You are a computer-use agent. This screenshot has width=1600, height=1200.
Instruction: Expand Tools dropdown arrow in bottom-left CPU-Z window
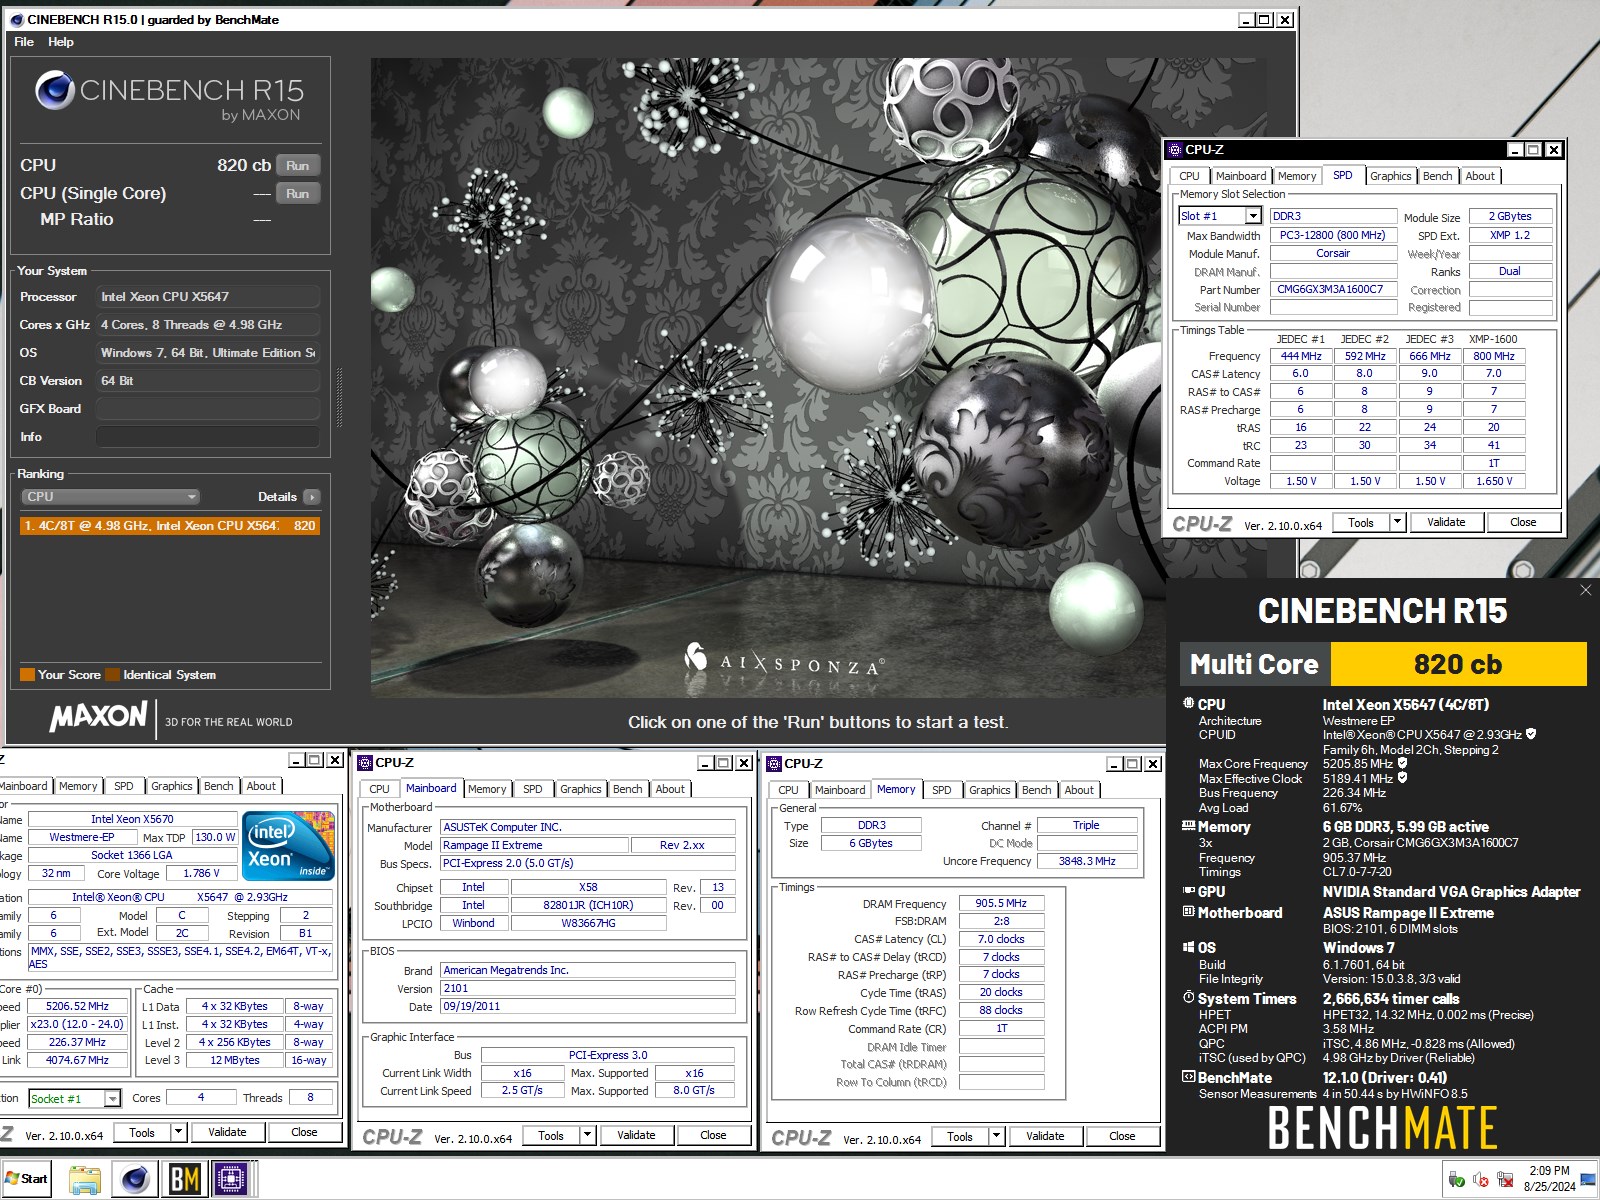click(x=178, y=1132)
